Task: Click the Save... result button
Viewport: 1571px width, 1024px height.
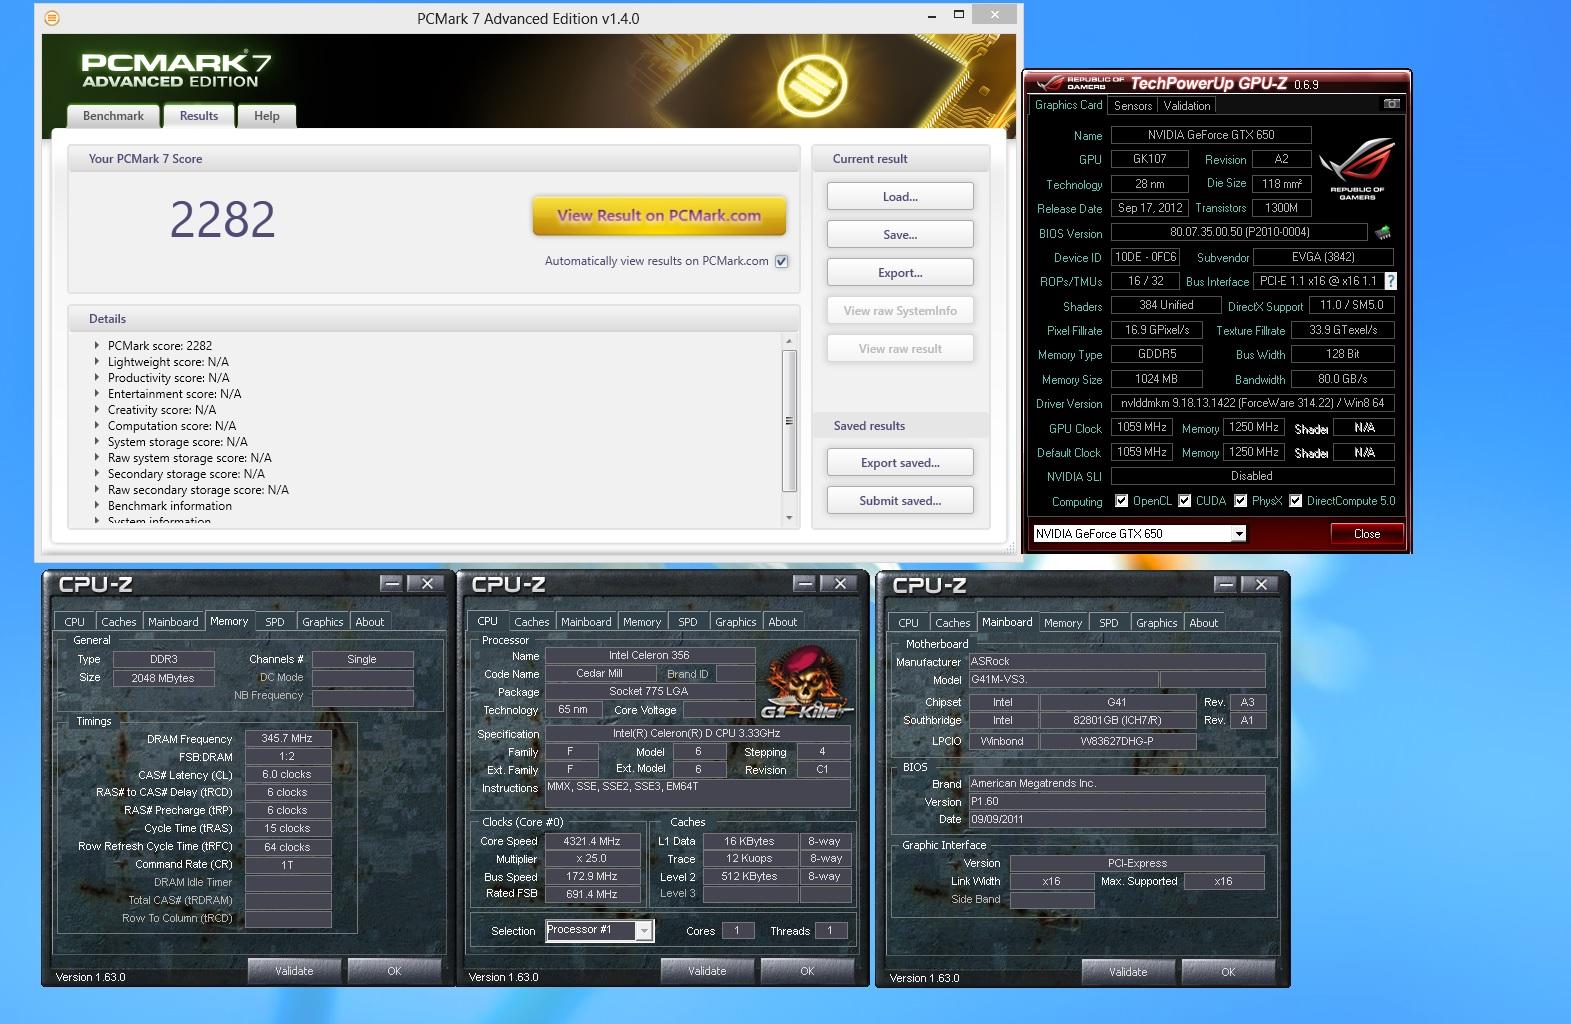Action: point(900,235)
